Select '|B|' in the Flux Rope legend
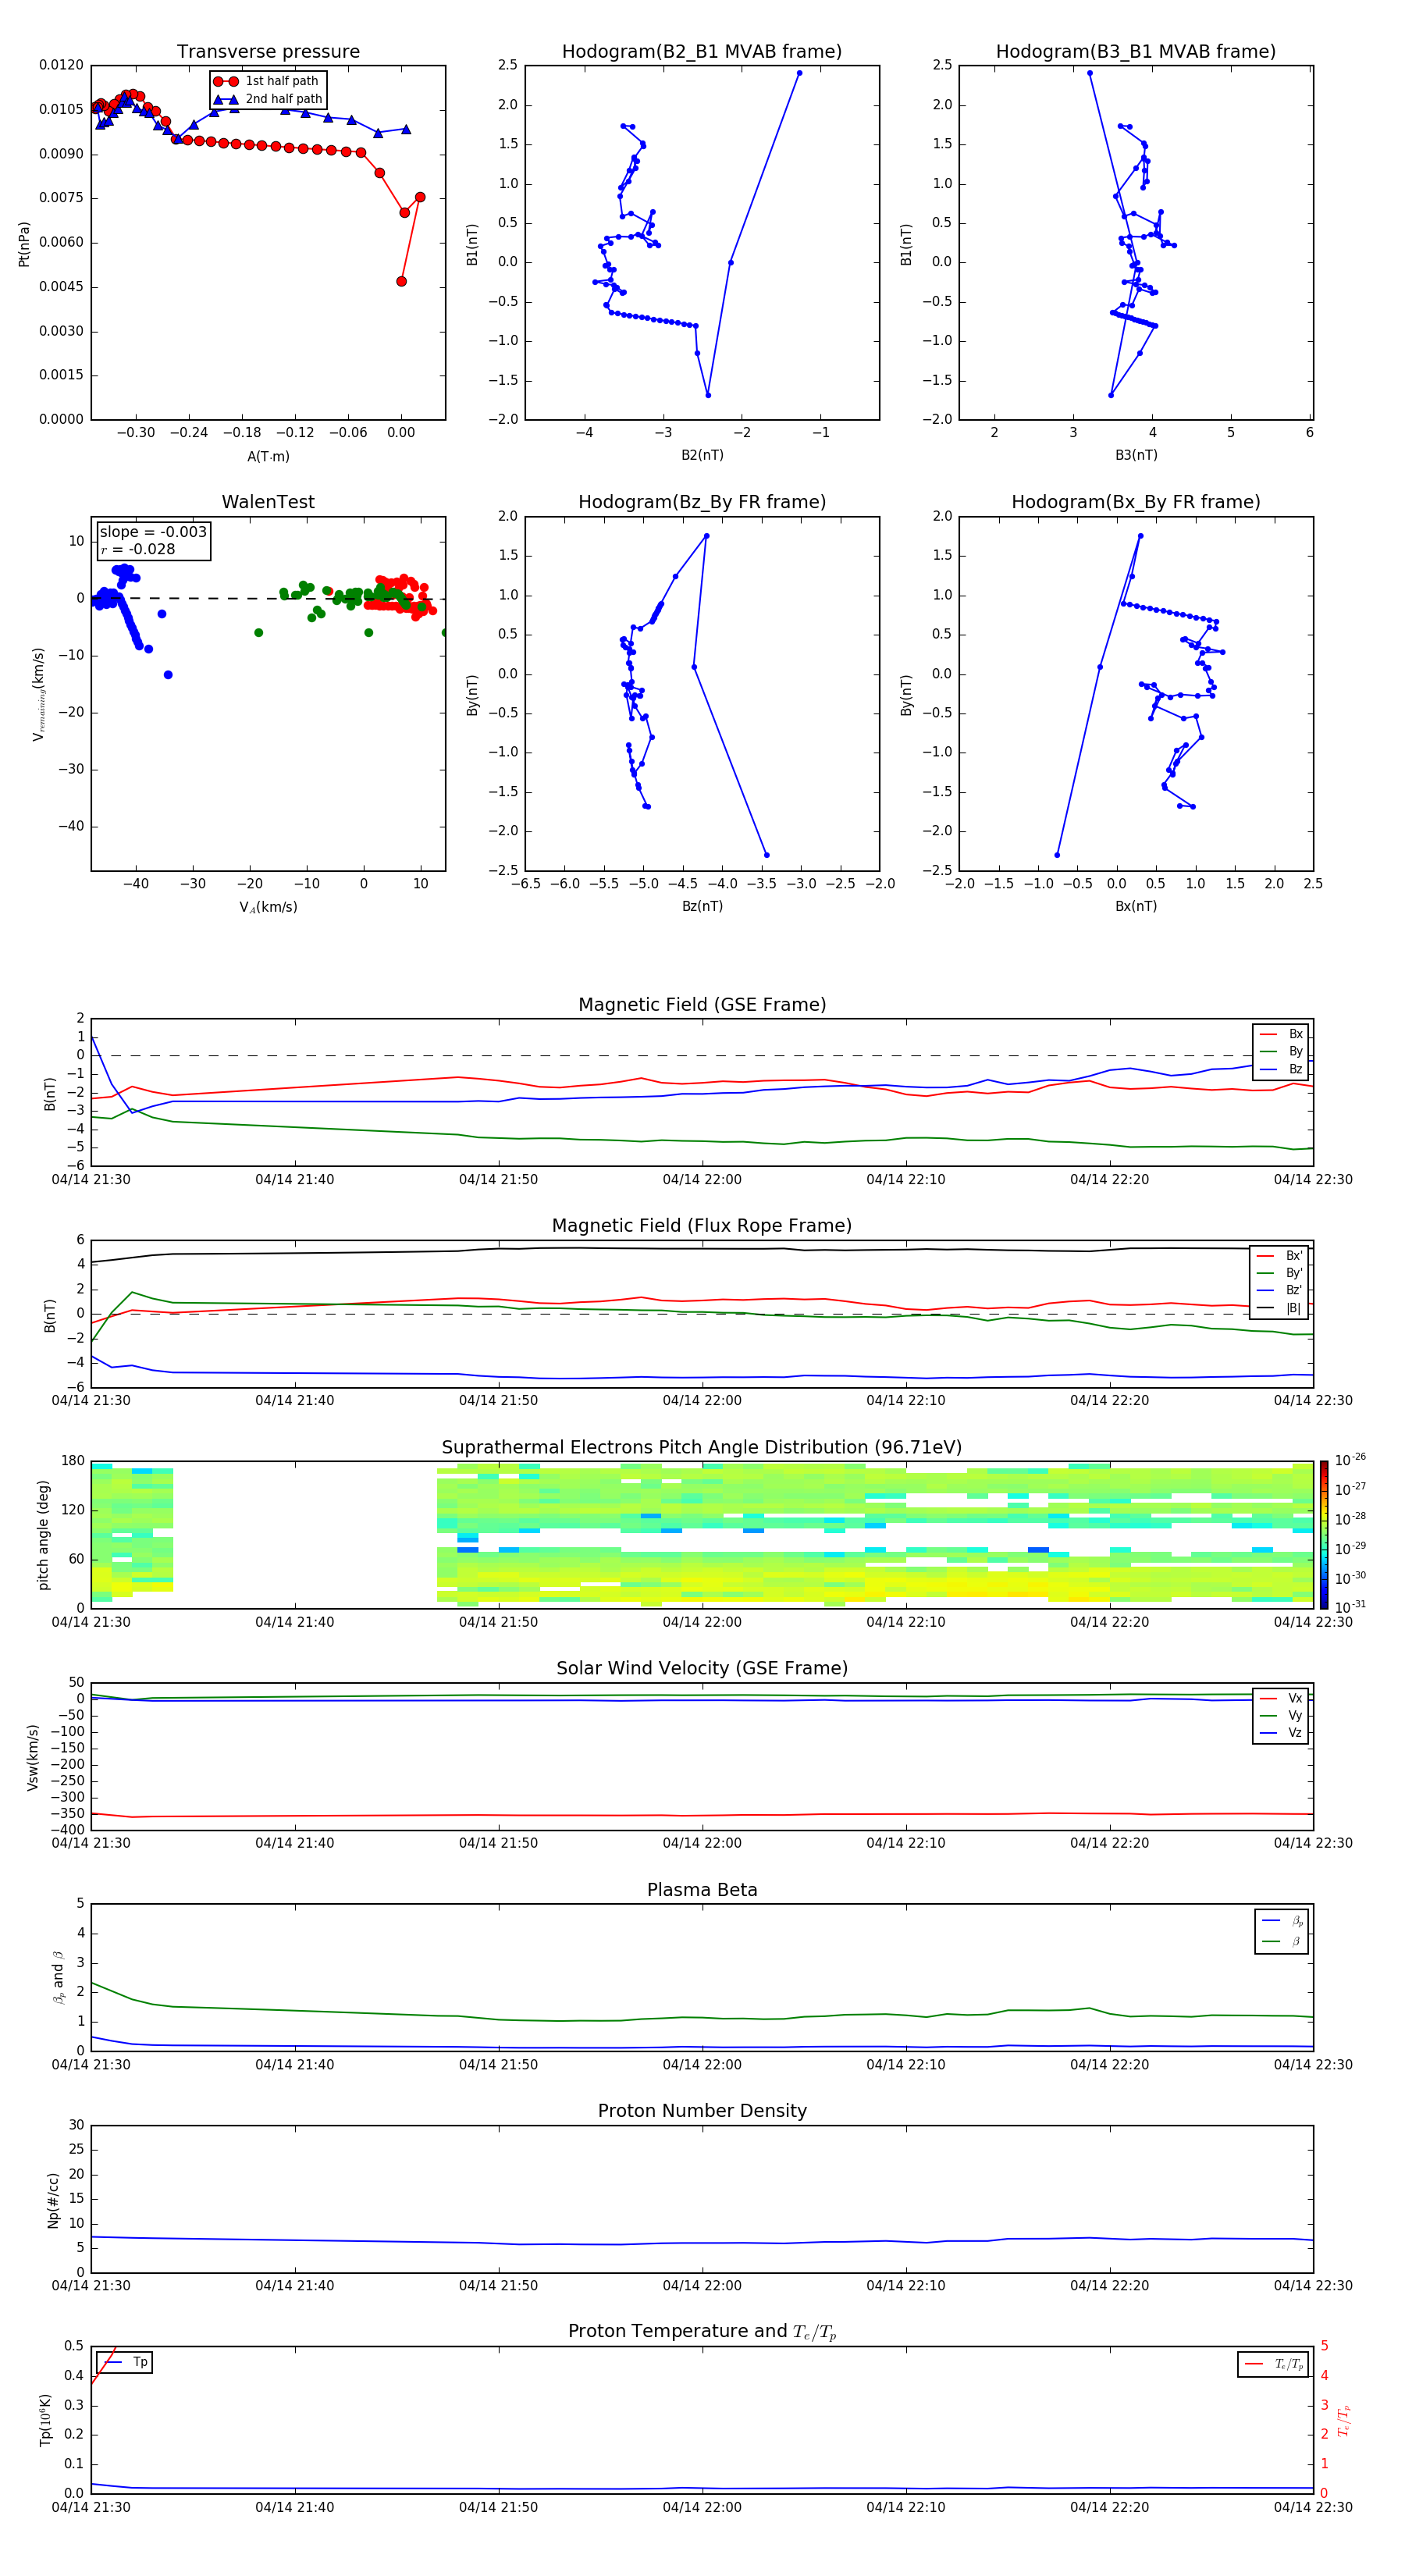This screenshot has width=1405, height=2576. pos(1280,1308)
